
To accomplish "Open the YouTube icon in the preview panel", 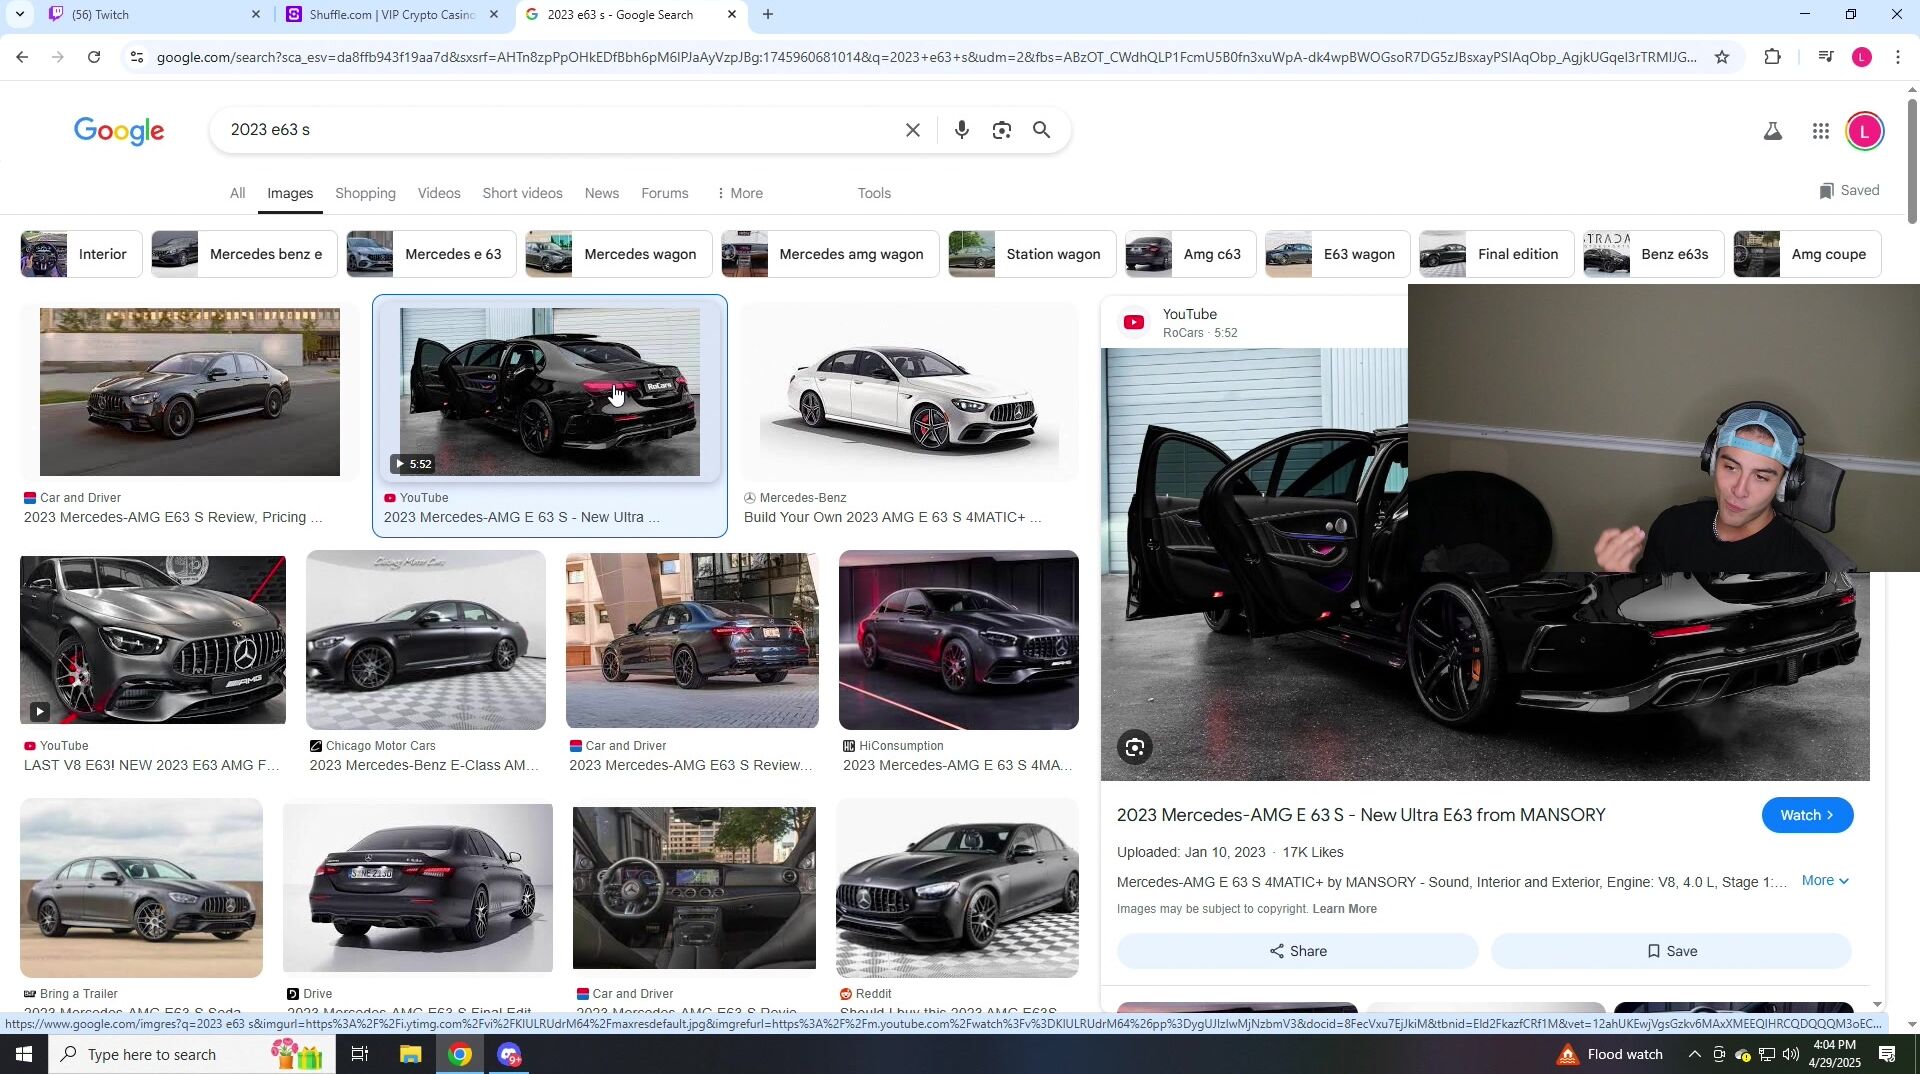I will [1134, 322].
